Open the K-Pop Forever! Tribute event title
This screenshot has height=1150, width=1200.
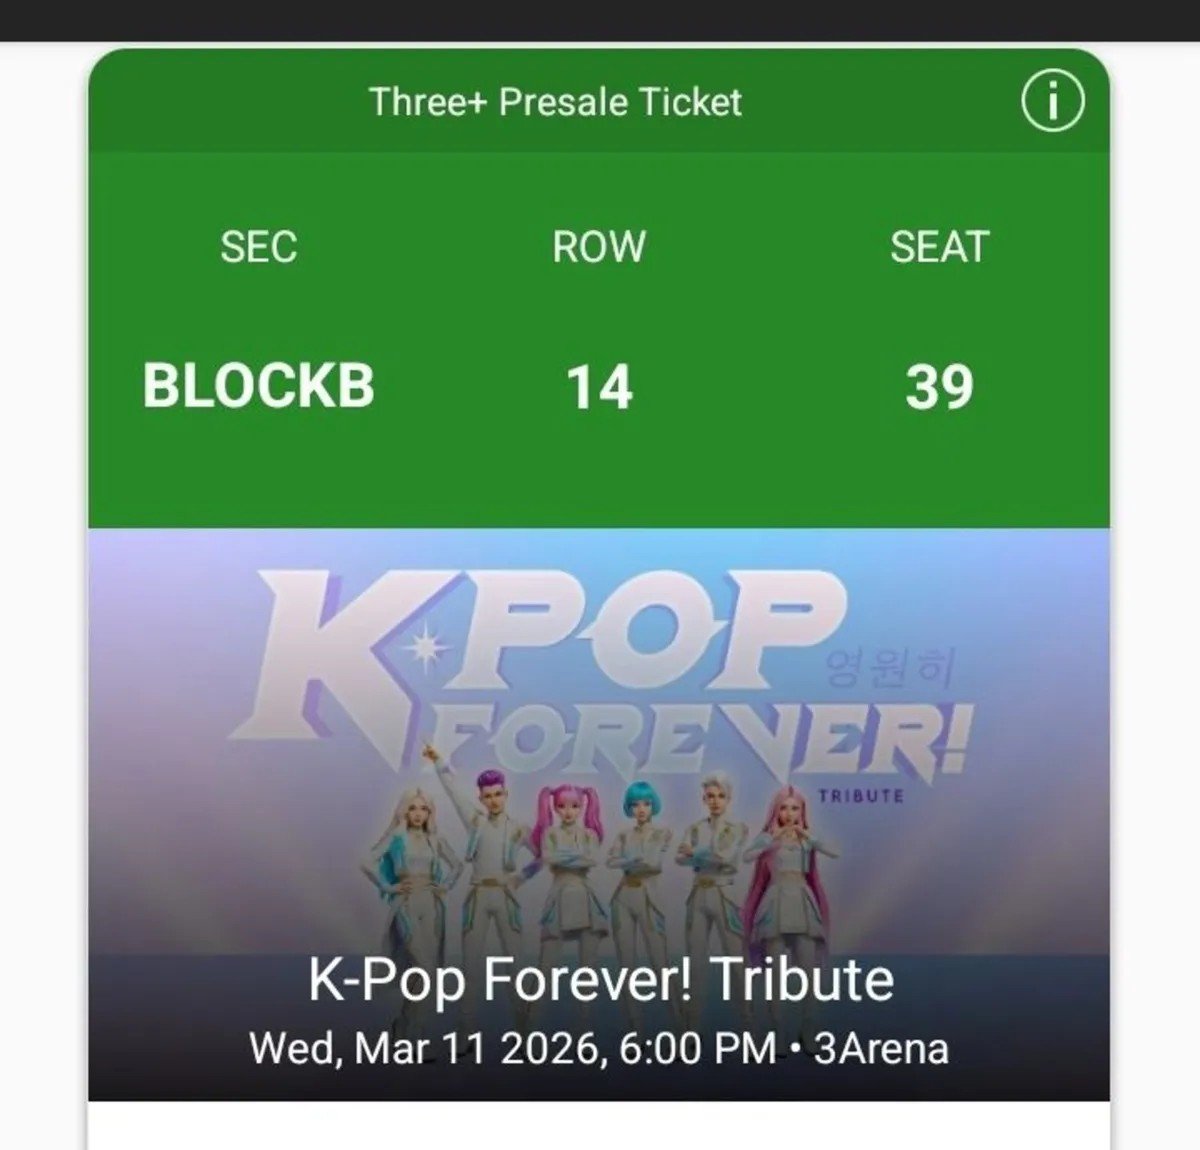[598, 980]
